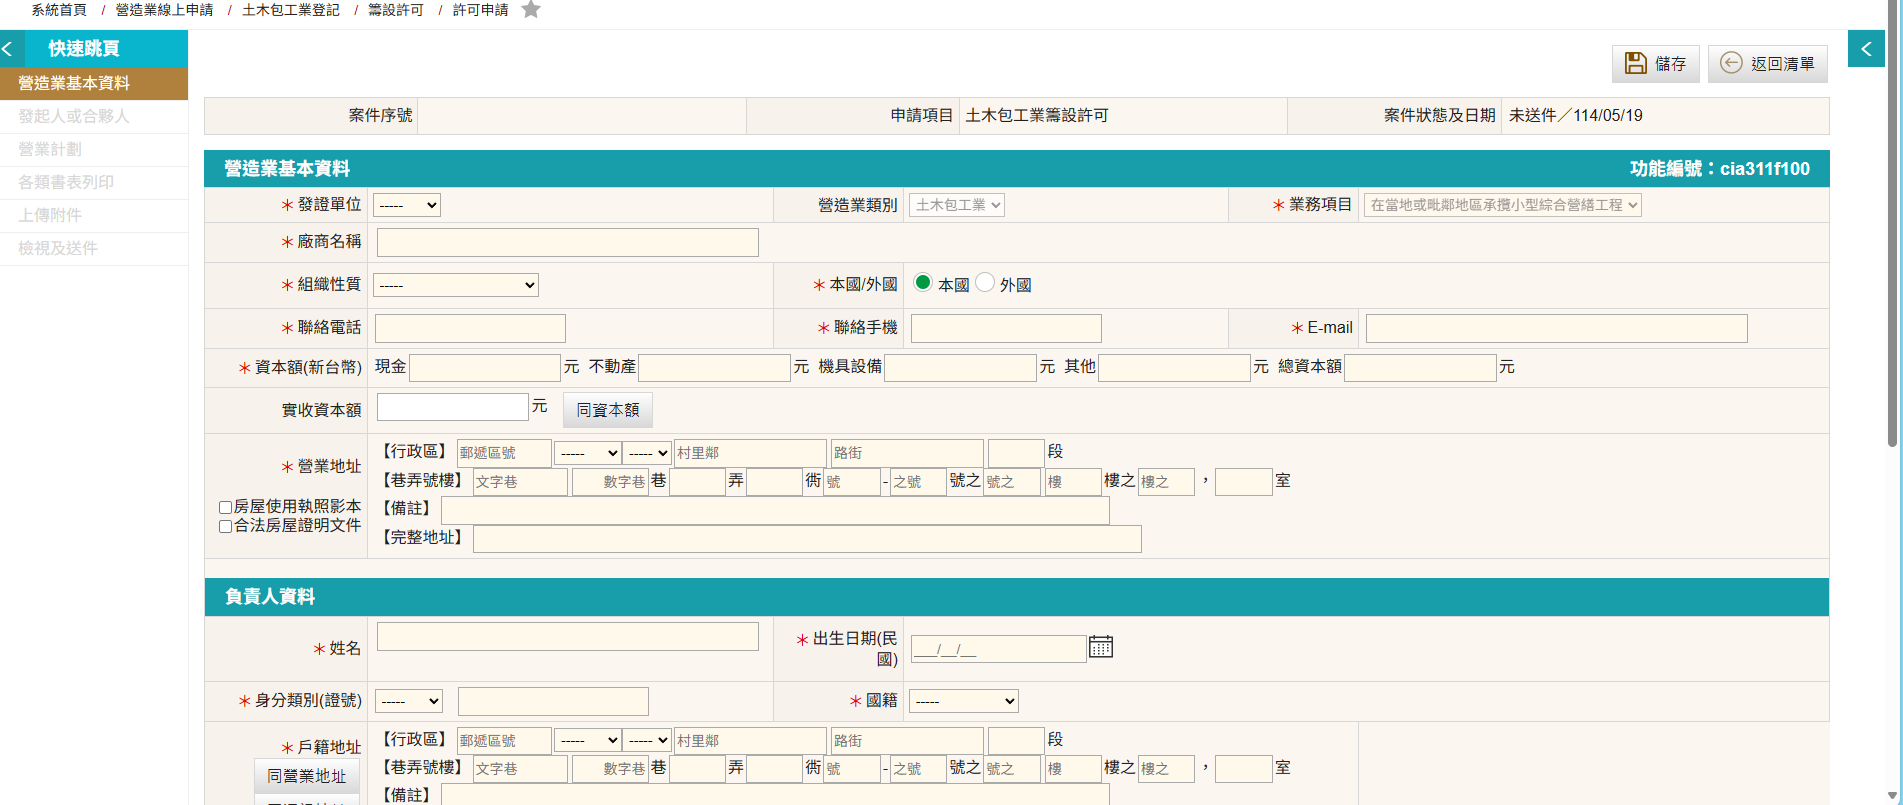Screen dimensions: 1903x805
Task: Click the 同資本額 button
Action: (608, 410)
